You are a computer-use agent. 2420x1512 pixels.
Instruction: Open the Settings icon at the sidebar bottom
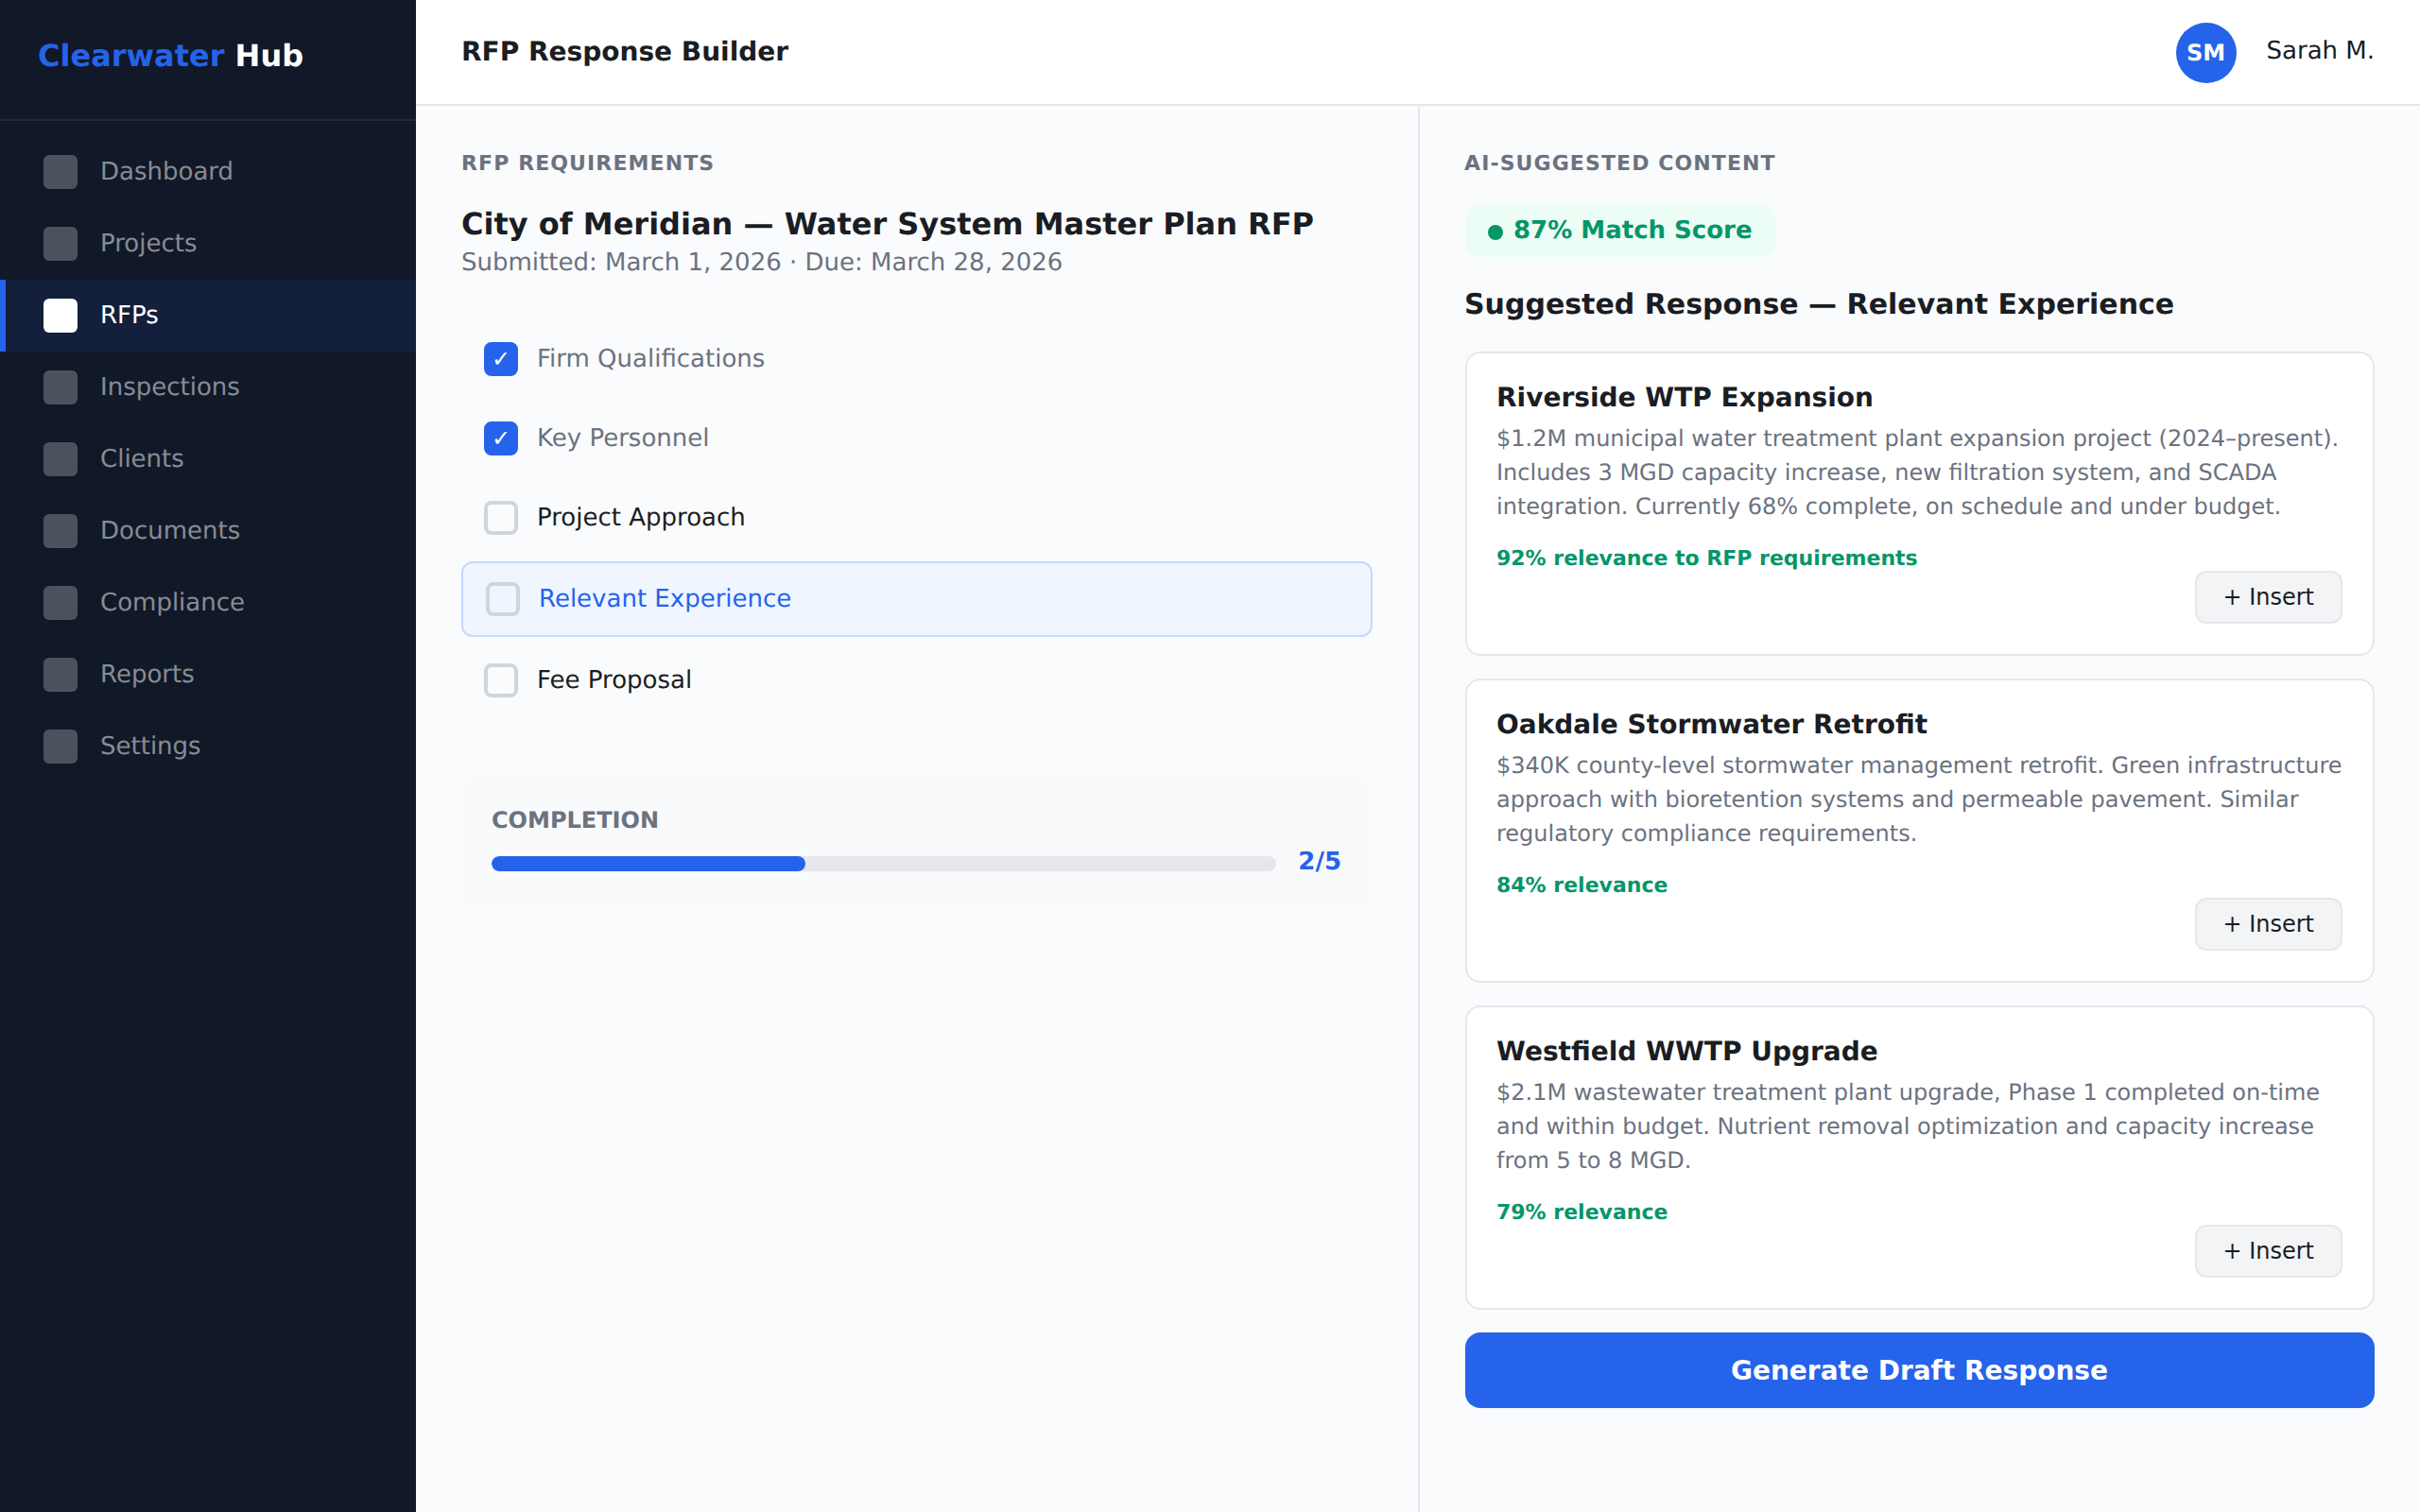pyautogui.click(x=60, y=745)
